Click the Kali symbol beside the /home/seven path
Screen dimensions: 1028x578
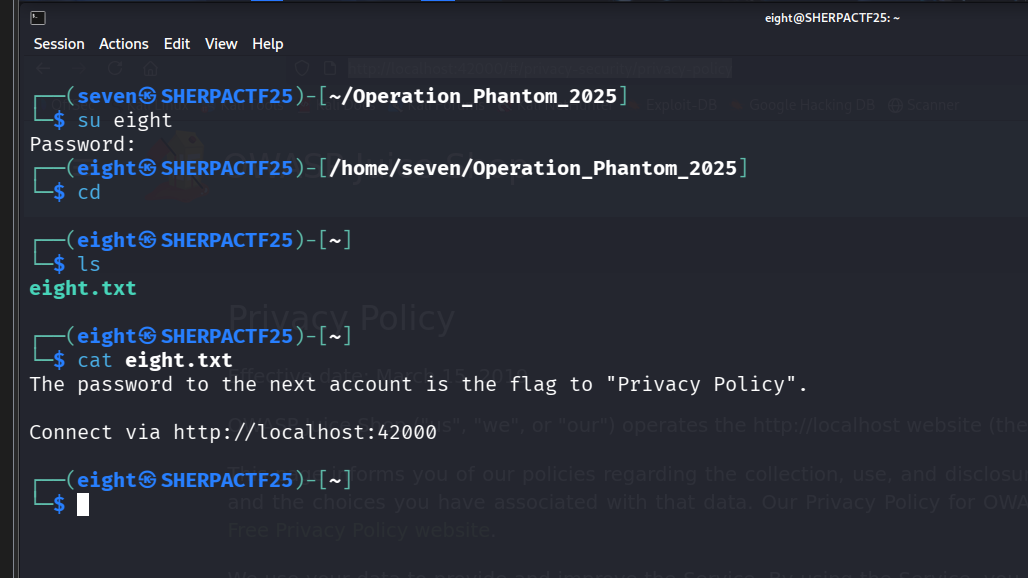(x=147, y=168)
